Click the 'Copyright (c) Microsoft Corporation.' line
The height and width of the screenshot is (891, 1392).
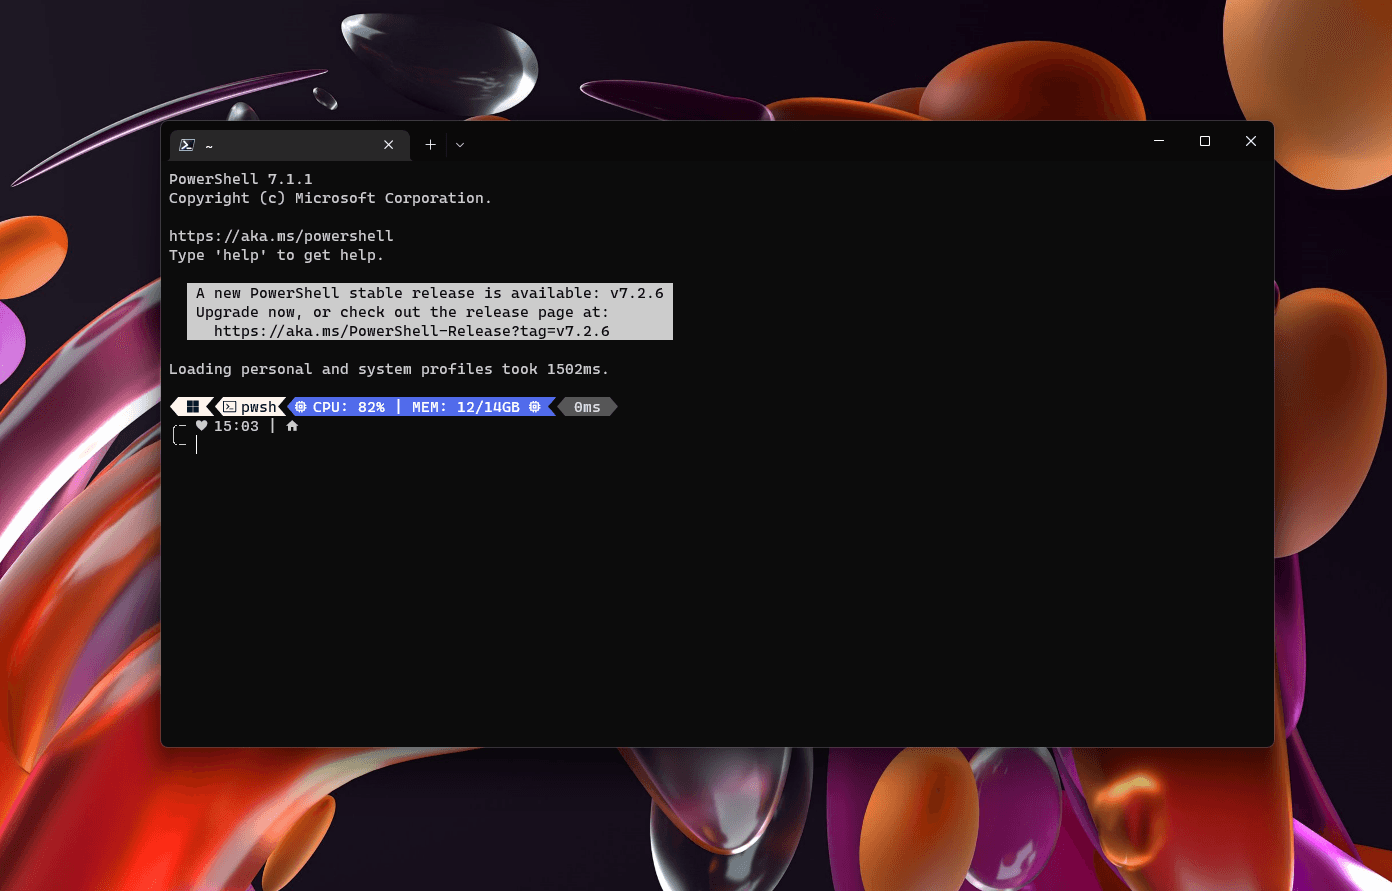click(x=330, y=198)
